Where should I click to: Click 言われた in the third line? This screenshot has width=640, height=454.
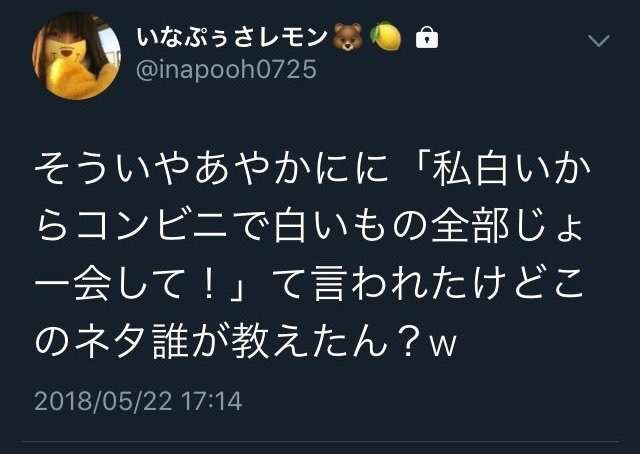388,283
